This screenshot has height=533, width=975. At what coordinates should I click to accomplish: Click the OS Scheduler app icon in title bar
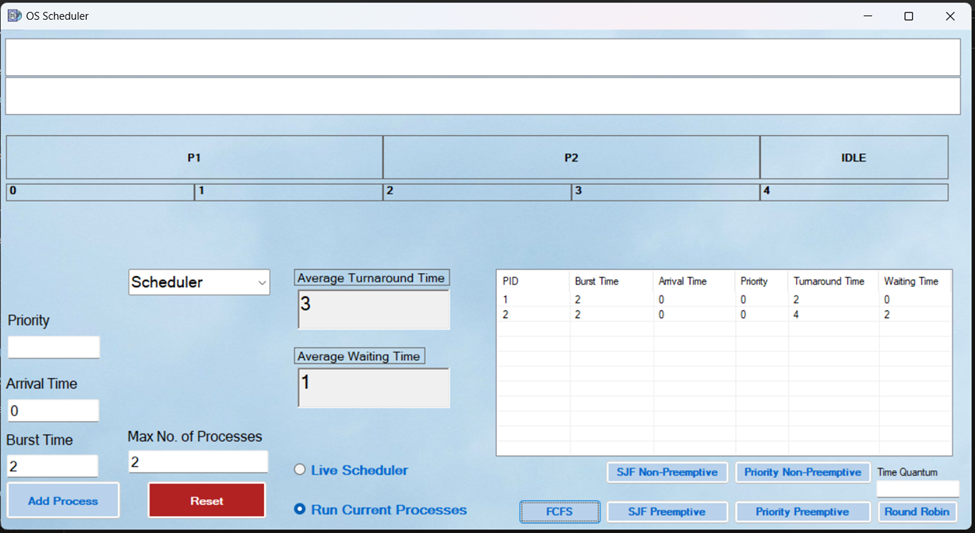[x=14, y=16]
